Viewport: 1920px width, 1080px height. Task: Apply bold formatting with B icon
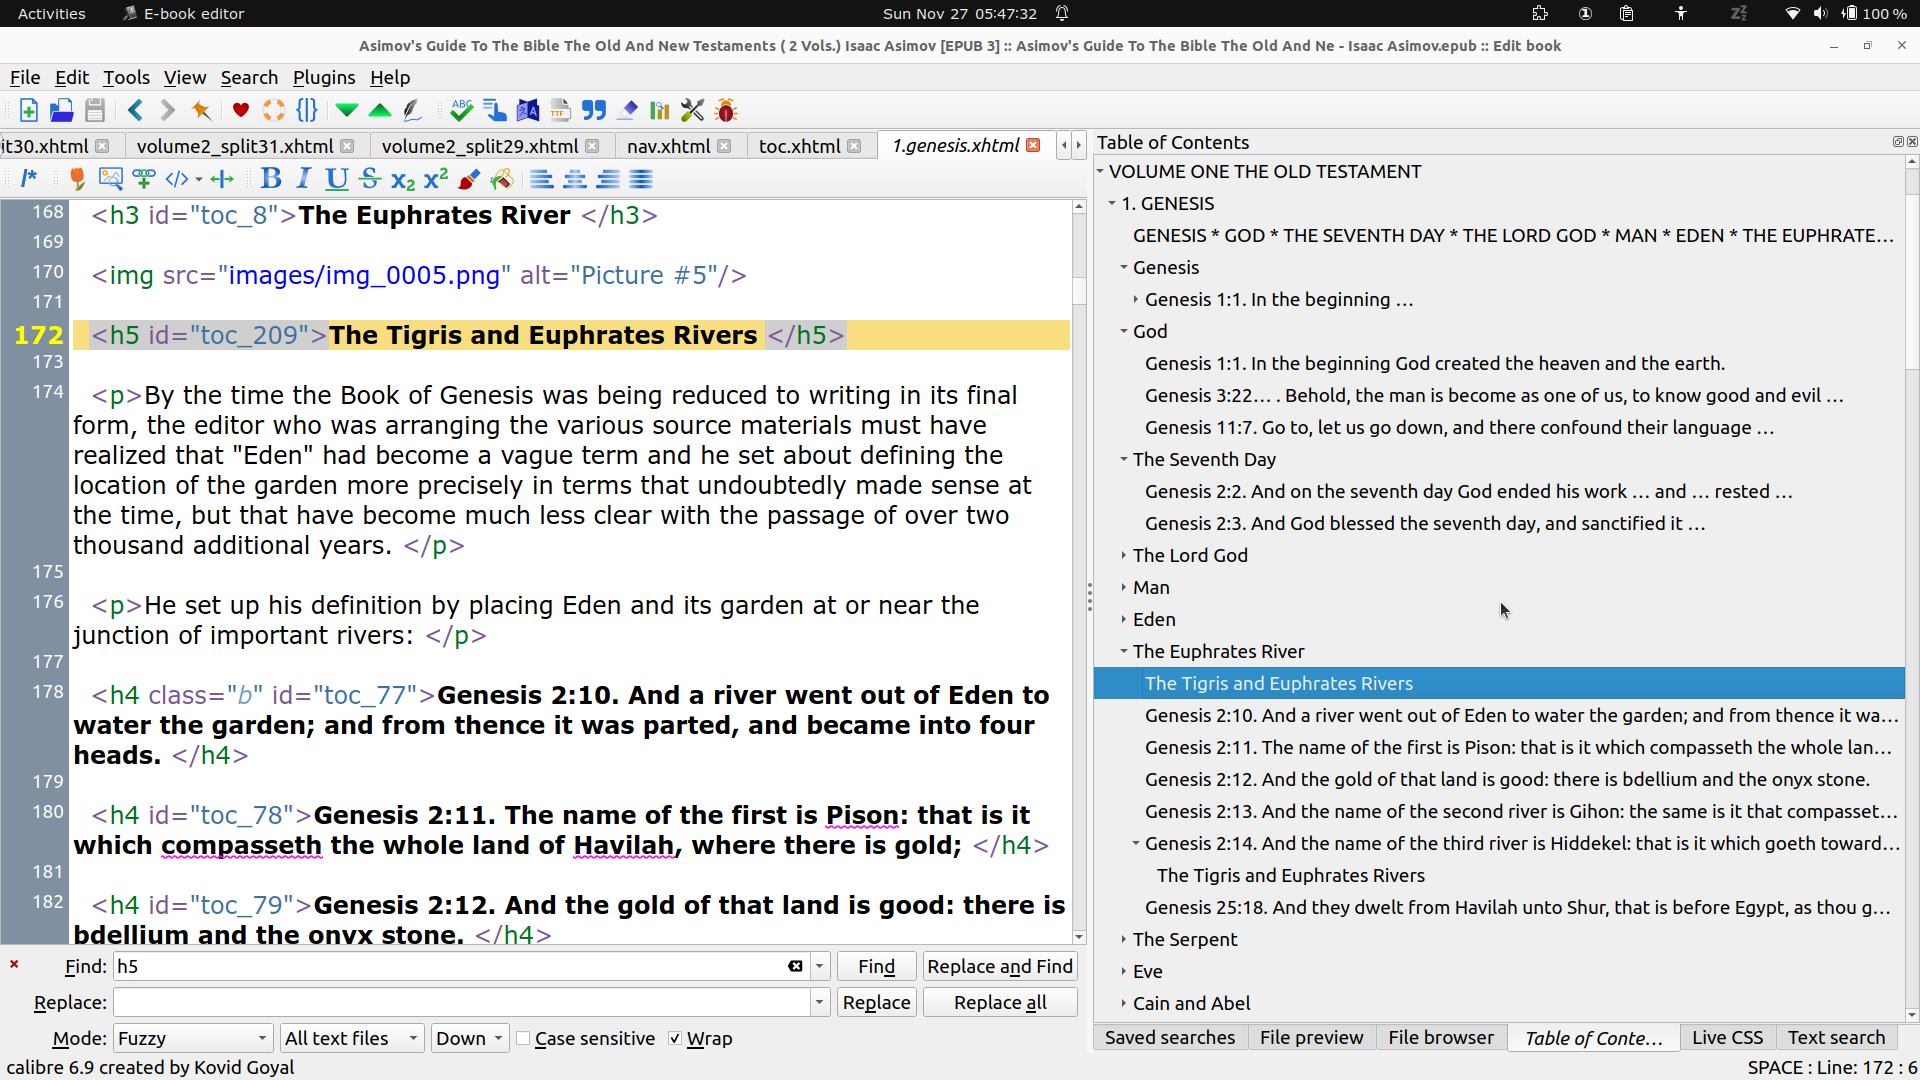[x=270, y=179]
